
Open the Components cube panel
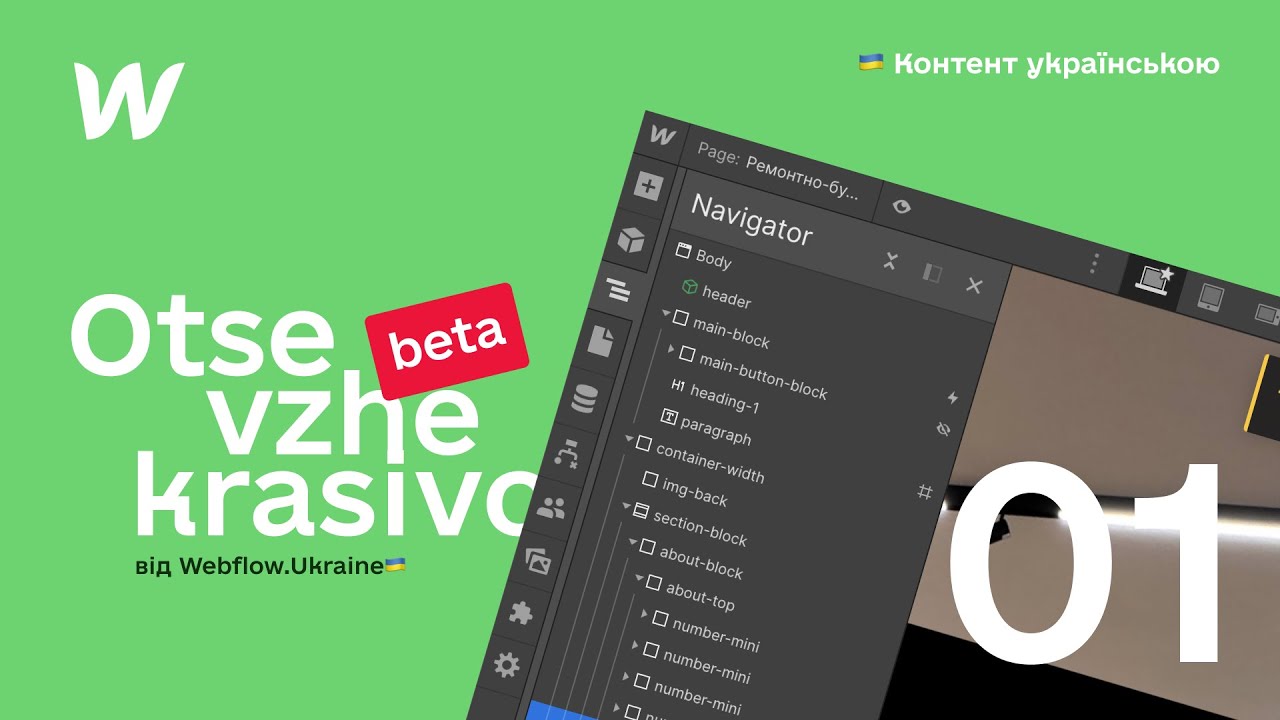pyautogui.click(x=632, y=239)
